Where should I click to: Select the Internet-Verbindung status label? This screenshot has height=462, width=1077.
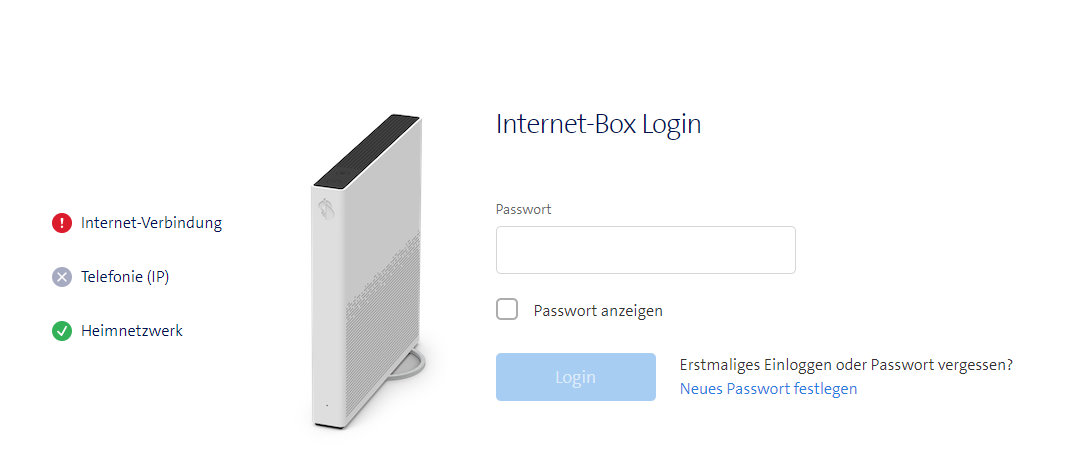151,223
